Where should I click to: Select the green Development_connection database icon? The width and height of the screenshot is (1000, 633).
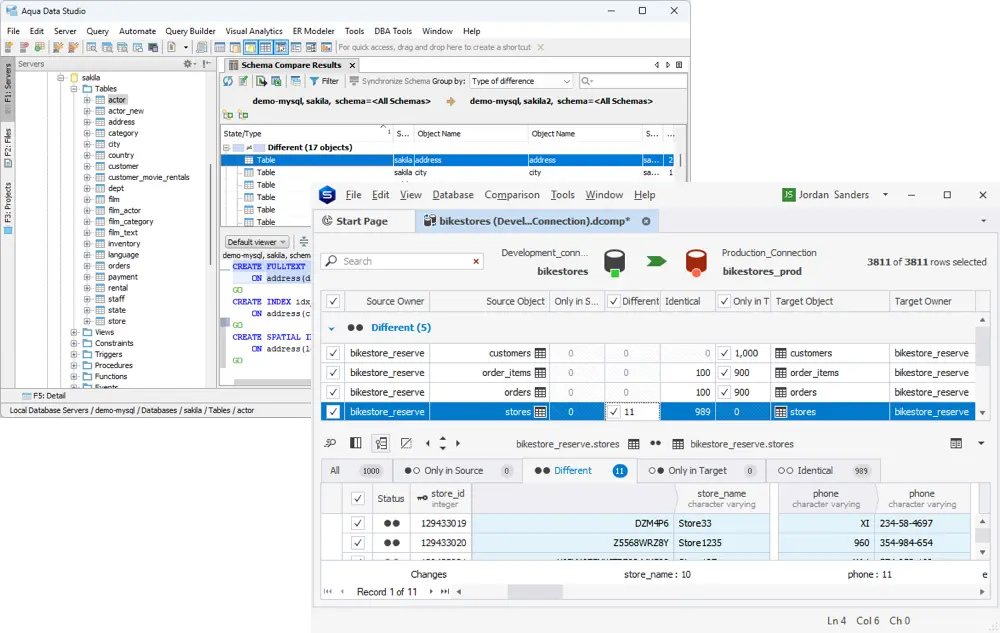pyautogui.click(x=614, y=263)
